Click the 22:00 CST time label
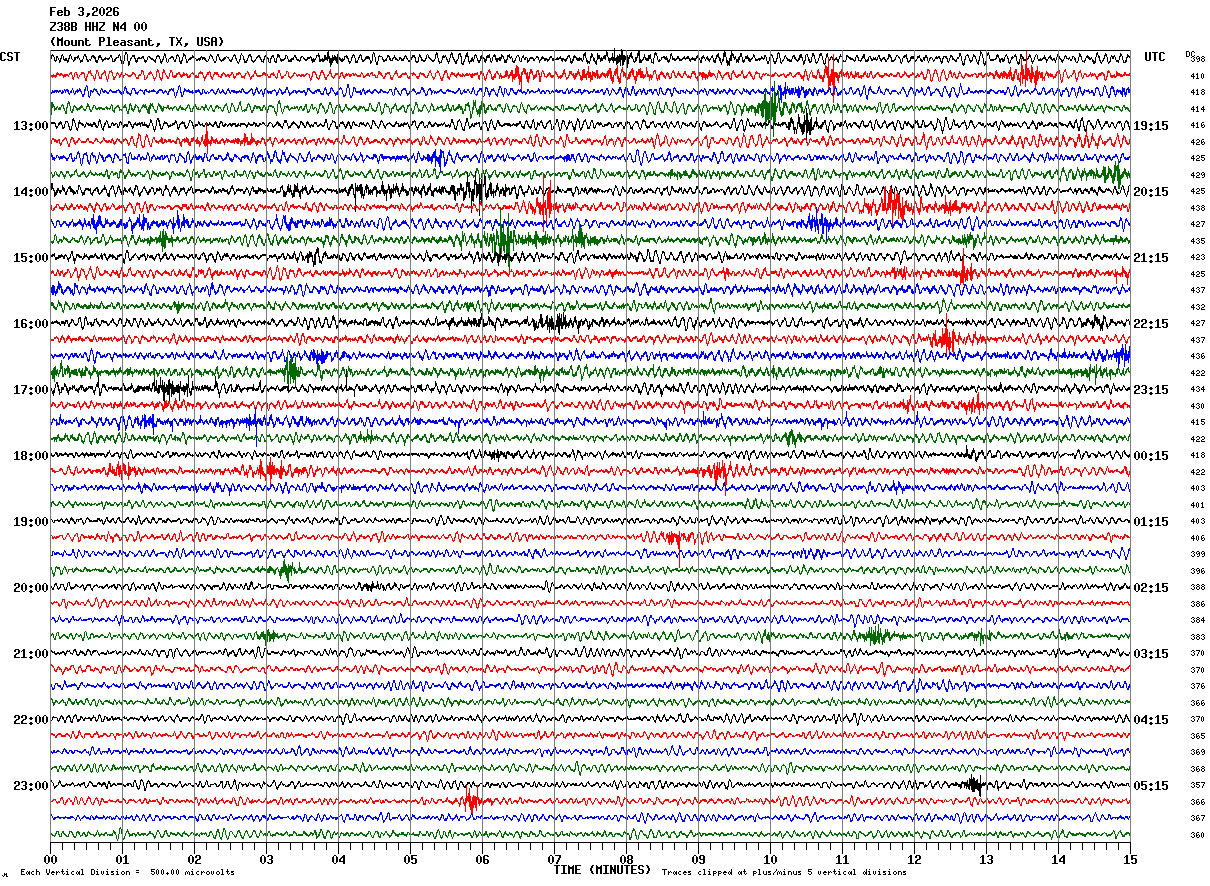 (x=30, y=720)
